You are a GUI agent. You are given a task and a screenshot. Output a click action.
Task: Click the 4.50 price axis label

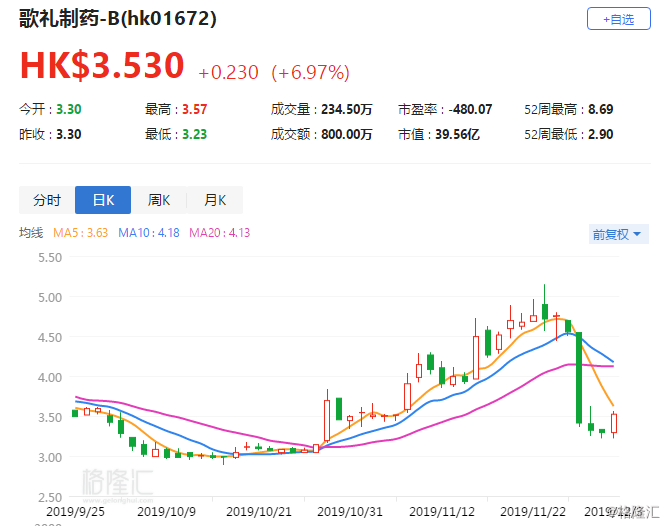pyautogui.click(x=50, y=337)
